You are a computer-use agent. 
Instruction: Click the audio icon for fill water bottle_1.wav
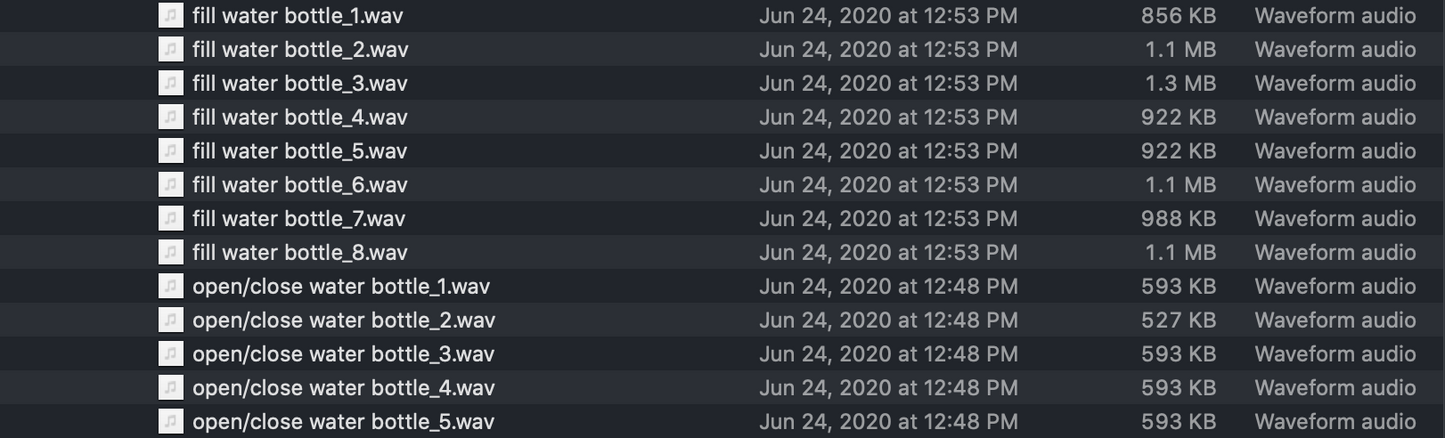click(171, 16)
